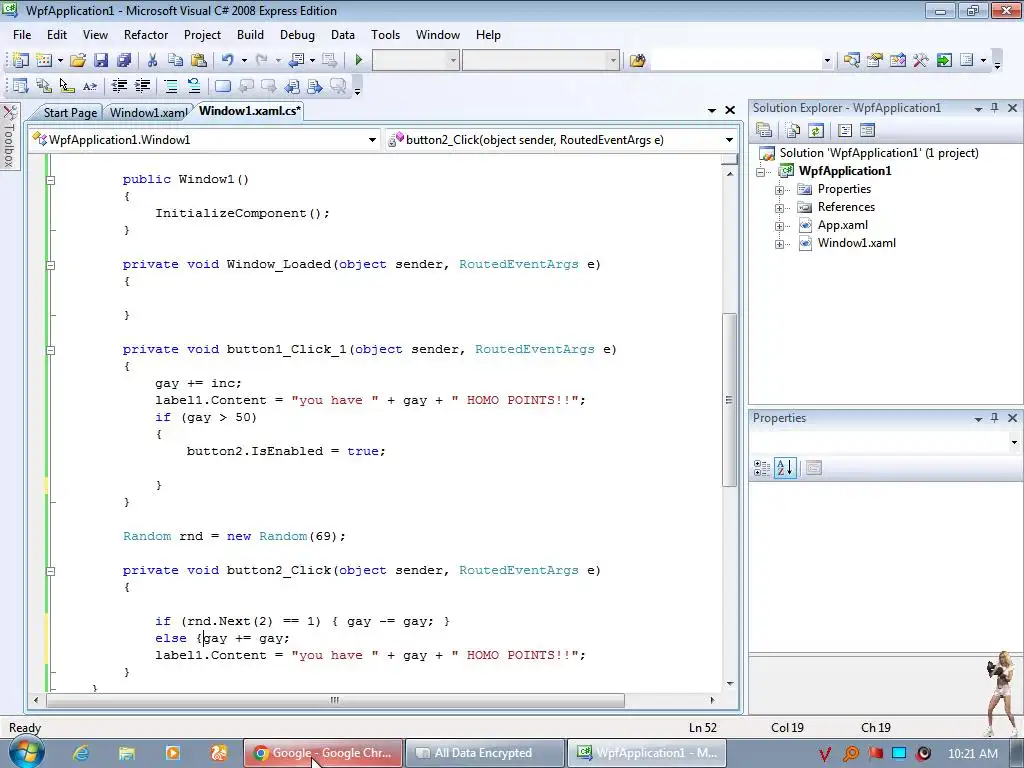Click Refresh in Solution Explorer toolbar

tap(816, 131)
